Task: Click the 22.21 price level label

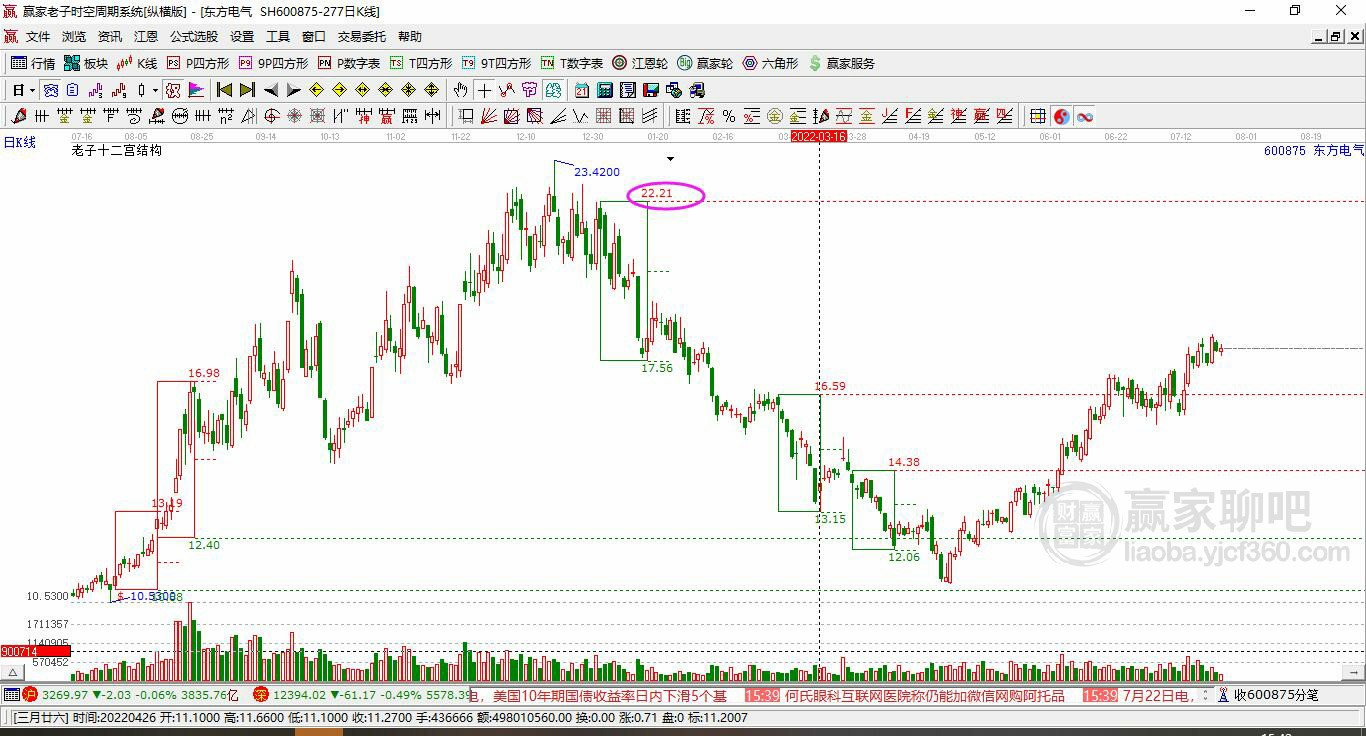Action: (657, 193)
